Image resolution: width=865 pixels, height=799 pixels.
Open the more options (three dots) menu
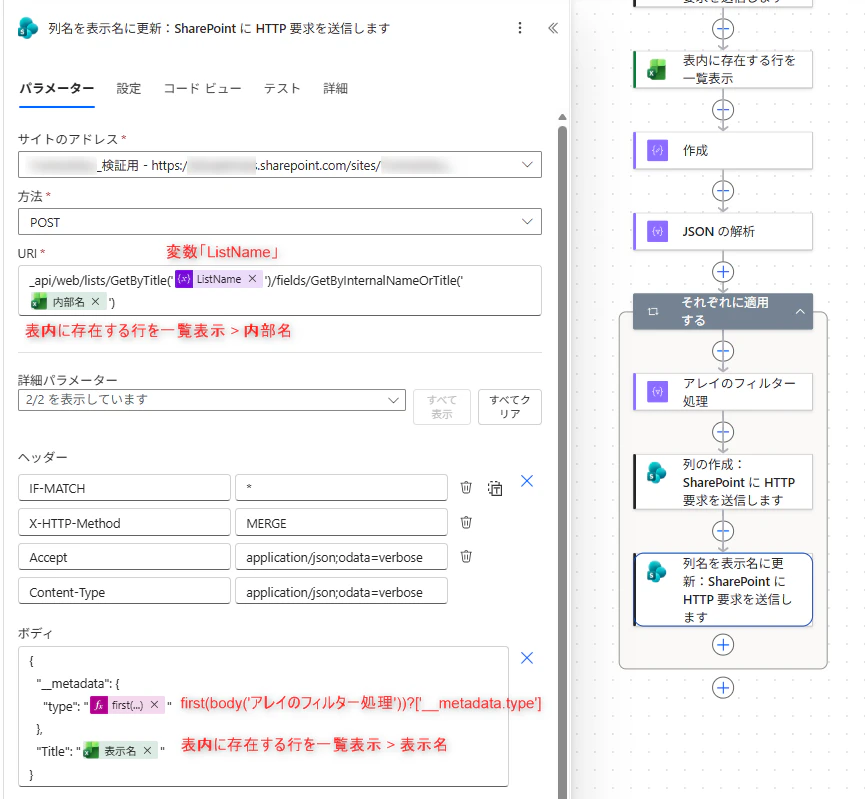(x=520, y=28)
